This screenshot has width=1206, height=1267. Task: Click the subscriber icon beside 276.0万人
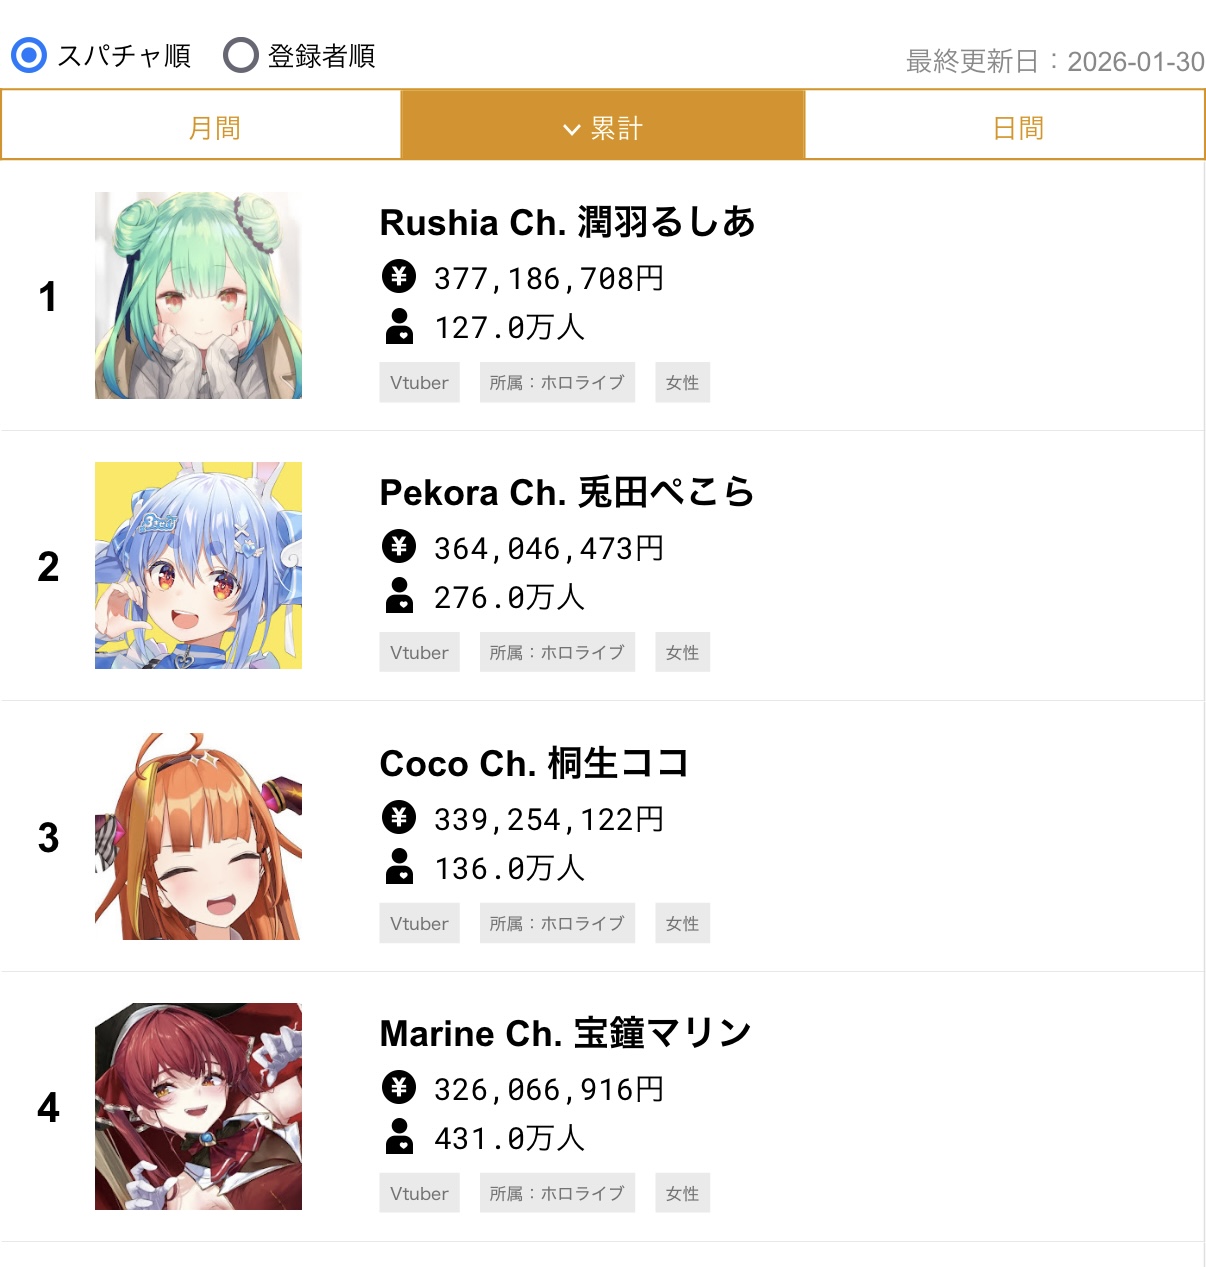(399, 595)
